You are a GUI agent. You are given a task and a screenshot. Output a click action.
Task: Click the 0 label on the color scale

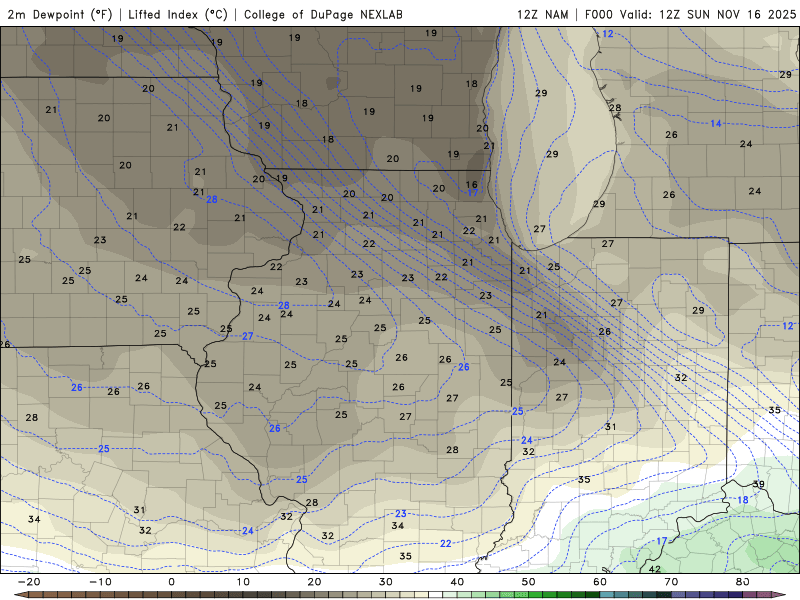click(171, 582)
